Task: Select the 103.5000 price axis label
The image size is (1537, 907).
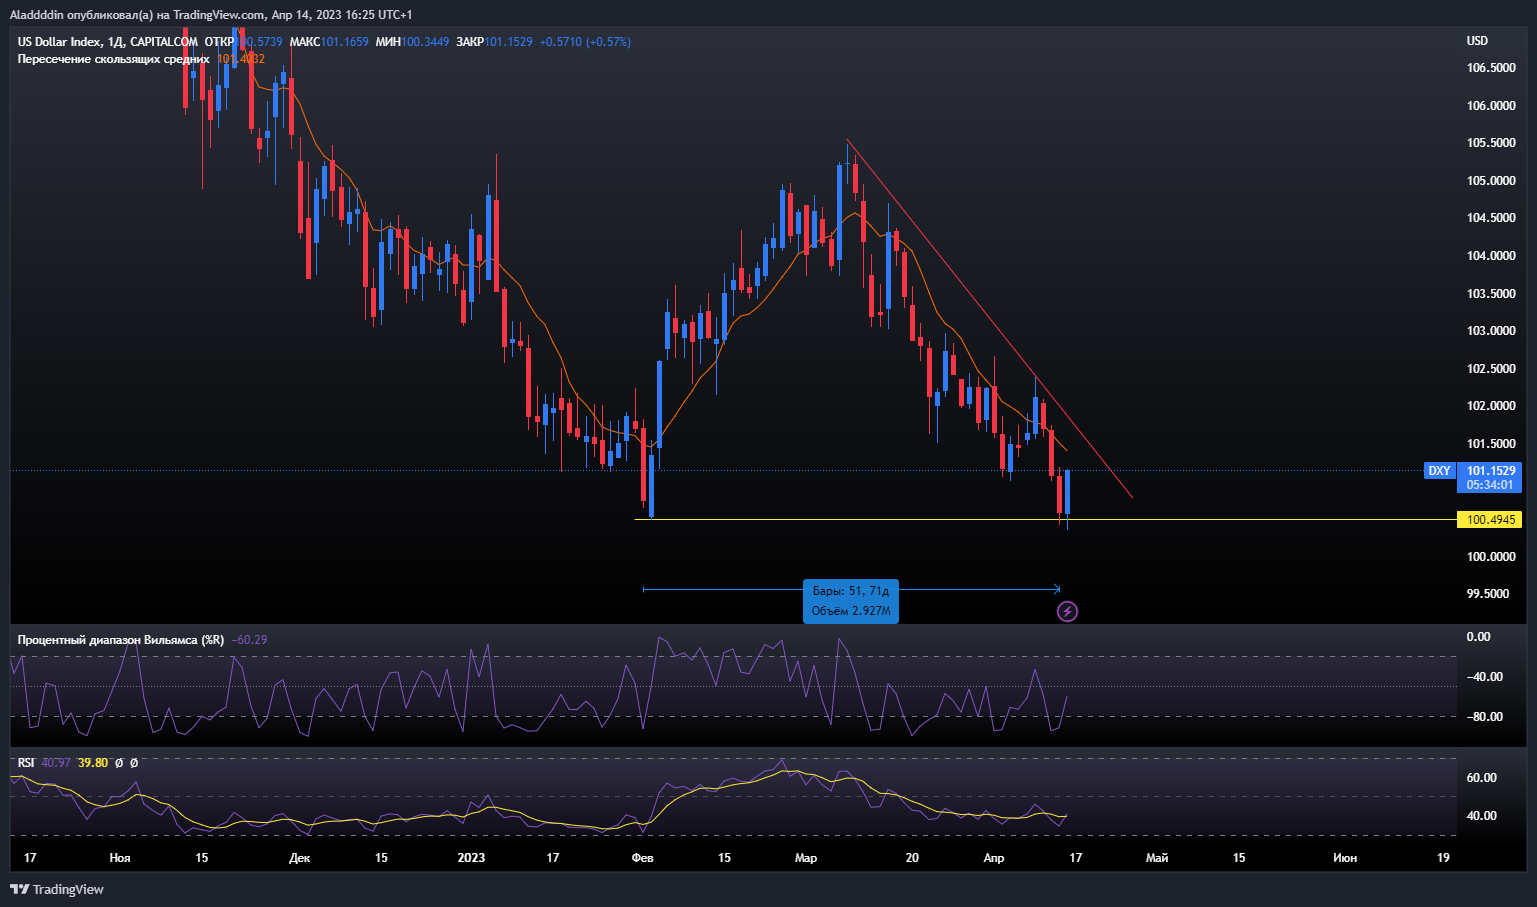Action: 1491,294
